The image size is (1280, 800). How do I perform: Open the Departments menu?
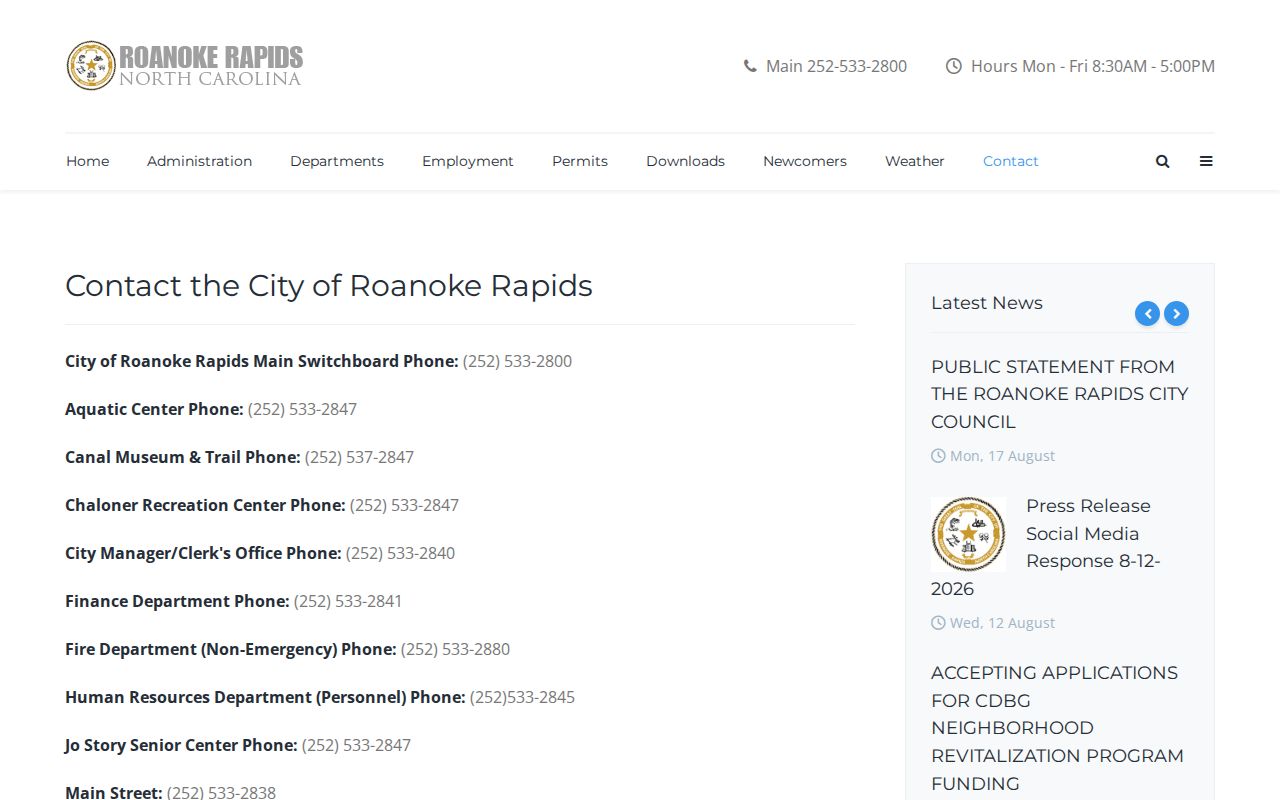click(337, 161)
